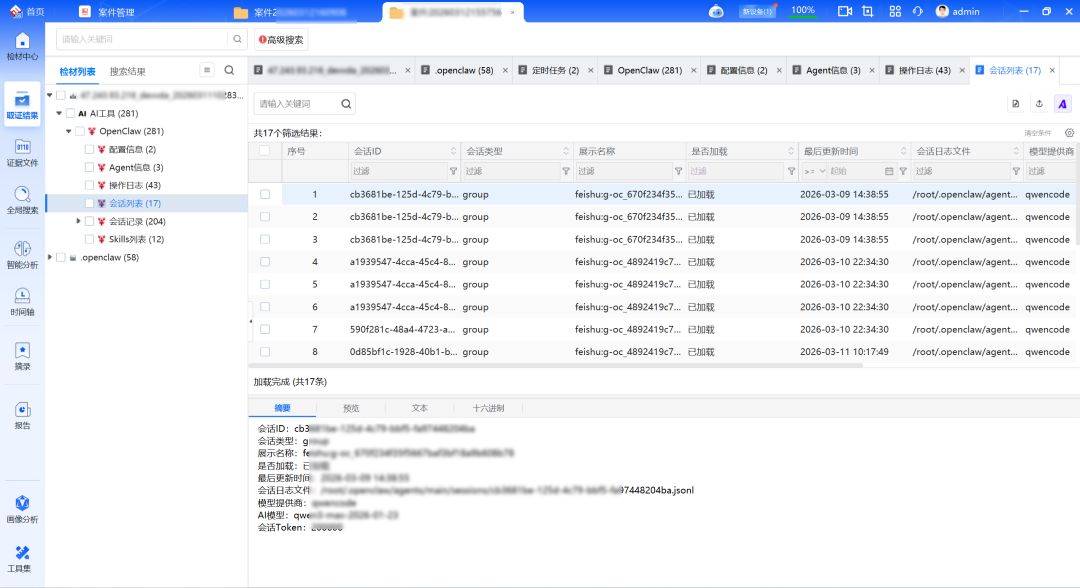The width and height of the screenshot is (1080, 588).
Task: Open the 画像分析 sidebar tool
Action: pyautogui.click(x=22, y=508)
